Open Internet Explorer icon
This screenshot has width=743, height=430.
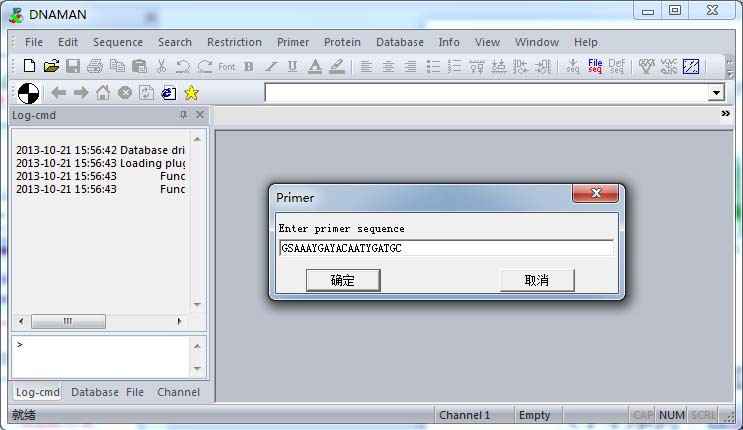(168, 92)
